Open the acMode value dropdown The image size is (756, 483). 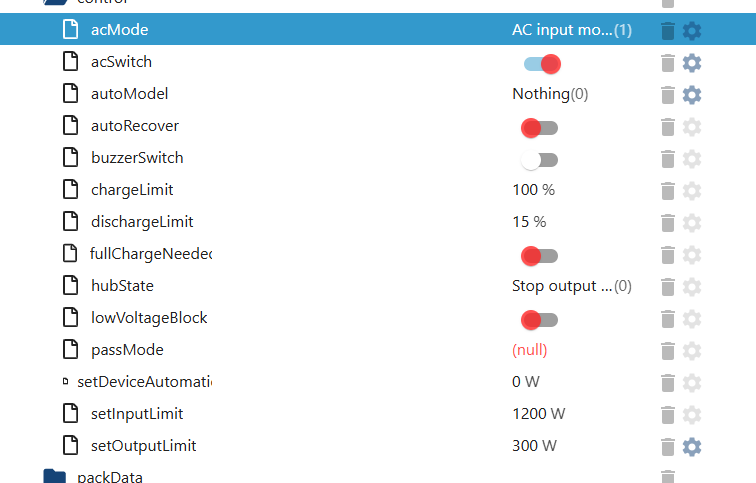571,30
